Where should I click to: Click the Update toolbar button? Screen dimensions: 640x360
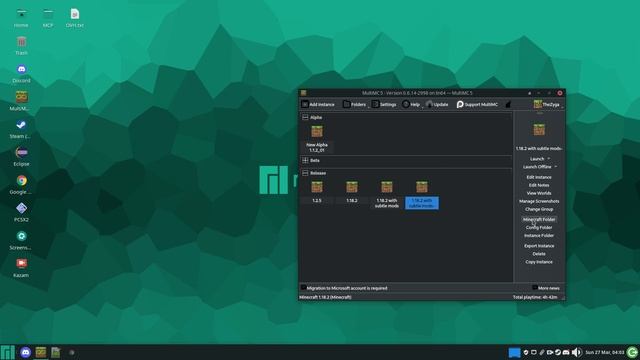tap(437, 104)
